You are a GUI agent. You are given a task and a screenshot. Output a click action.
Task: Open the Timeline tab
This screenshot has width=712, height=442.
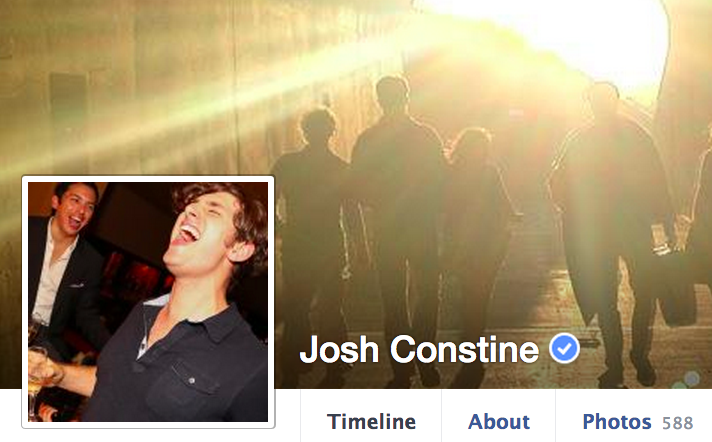click(x=371, y=422)
